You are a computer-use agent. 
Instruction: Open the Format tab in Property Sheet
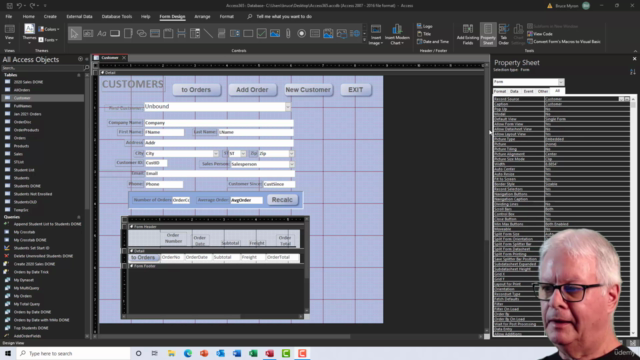point(500,91)
